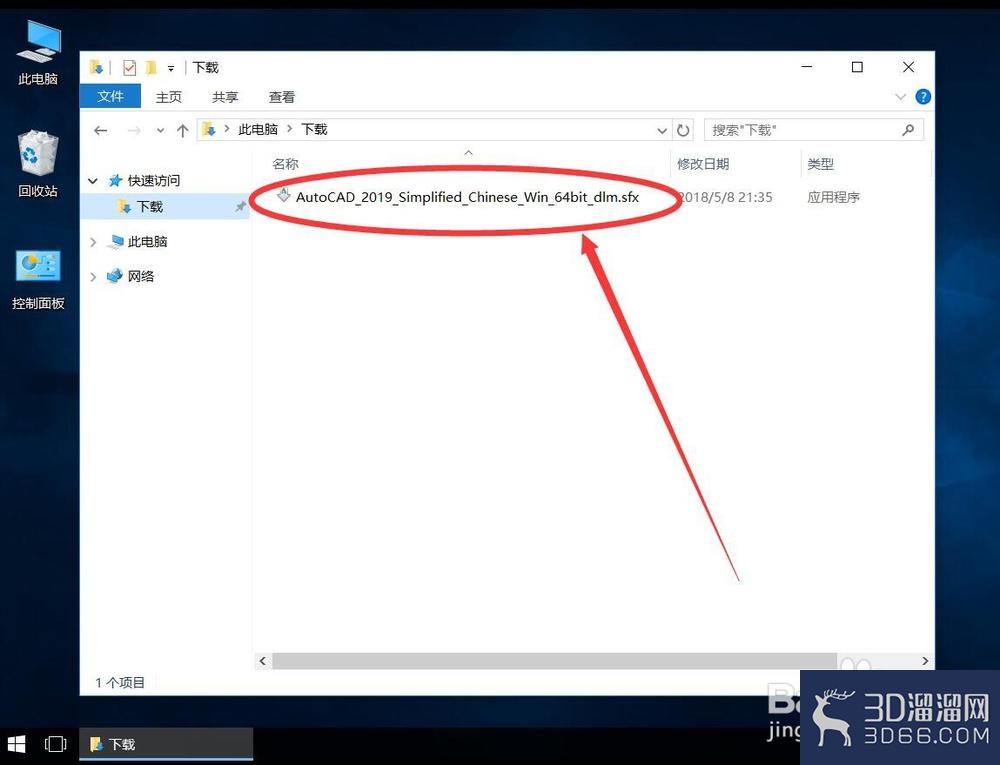Click the Windows Start button
Screen dimensions: 1000x765
point(16,744)
